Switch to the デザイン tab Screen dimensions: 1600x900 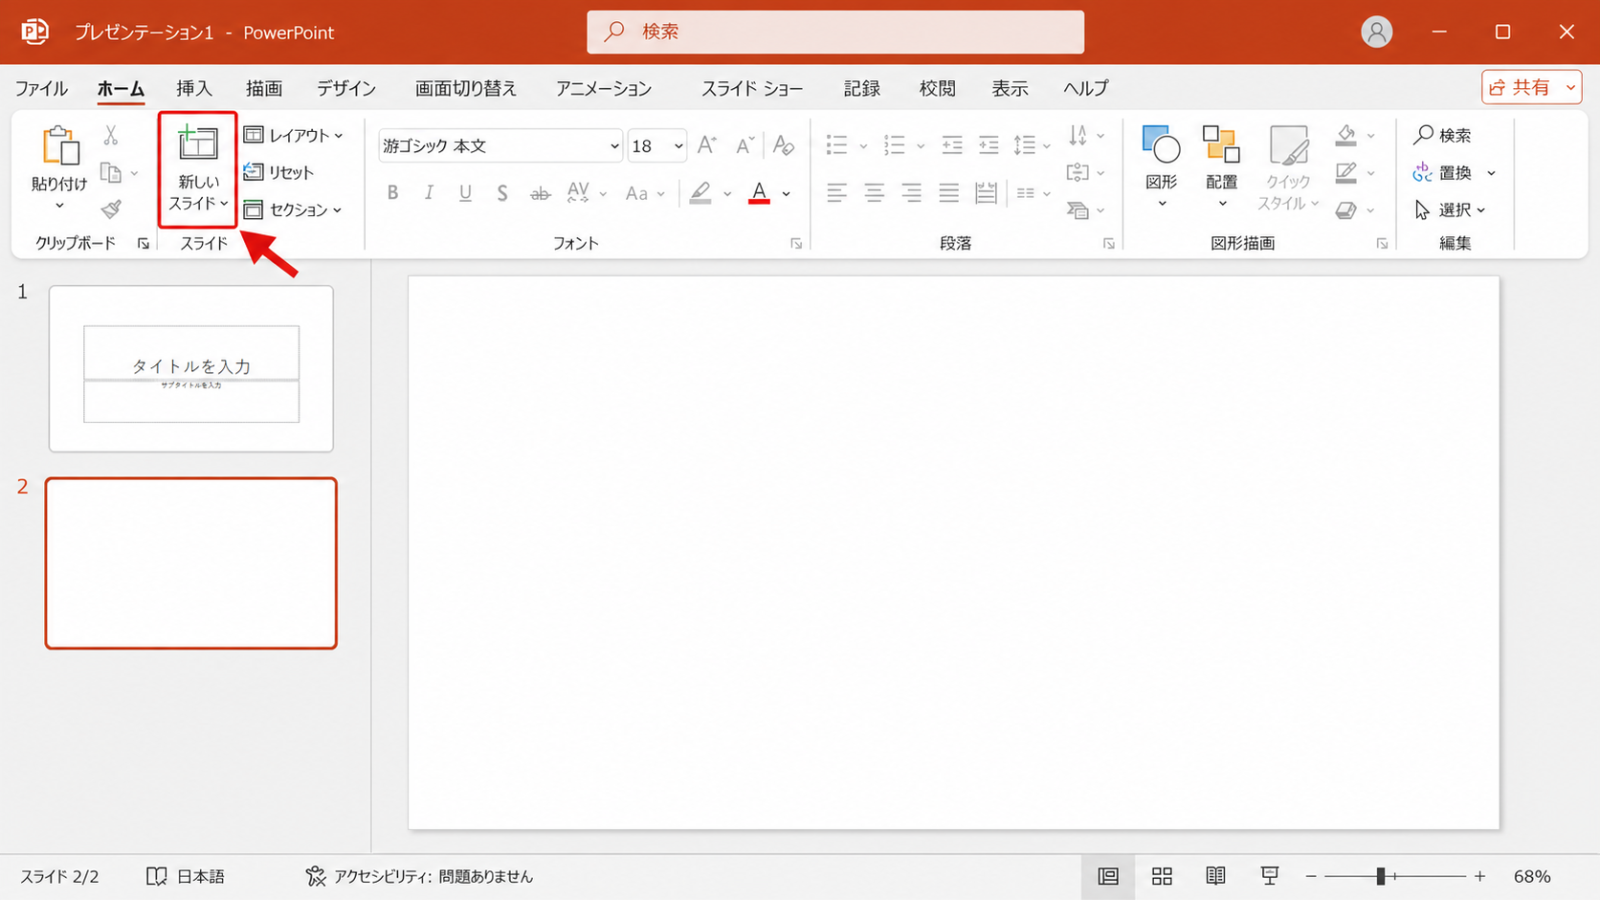[x=346, y=88]
